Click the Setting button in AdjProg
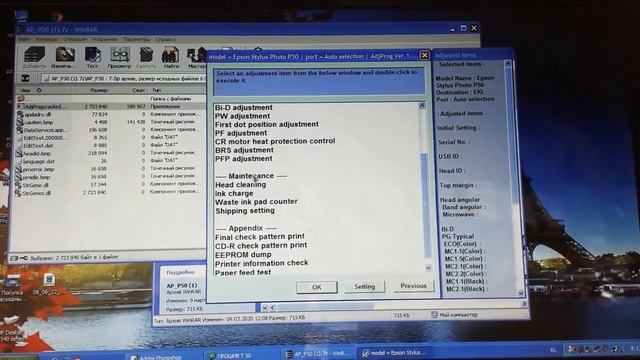This screenshot has width=640, height=360. click(x=364, y=287)
